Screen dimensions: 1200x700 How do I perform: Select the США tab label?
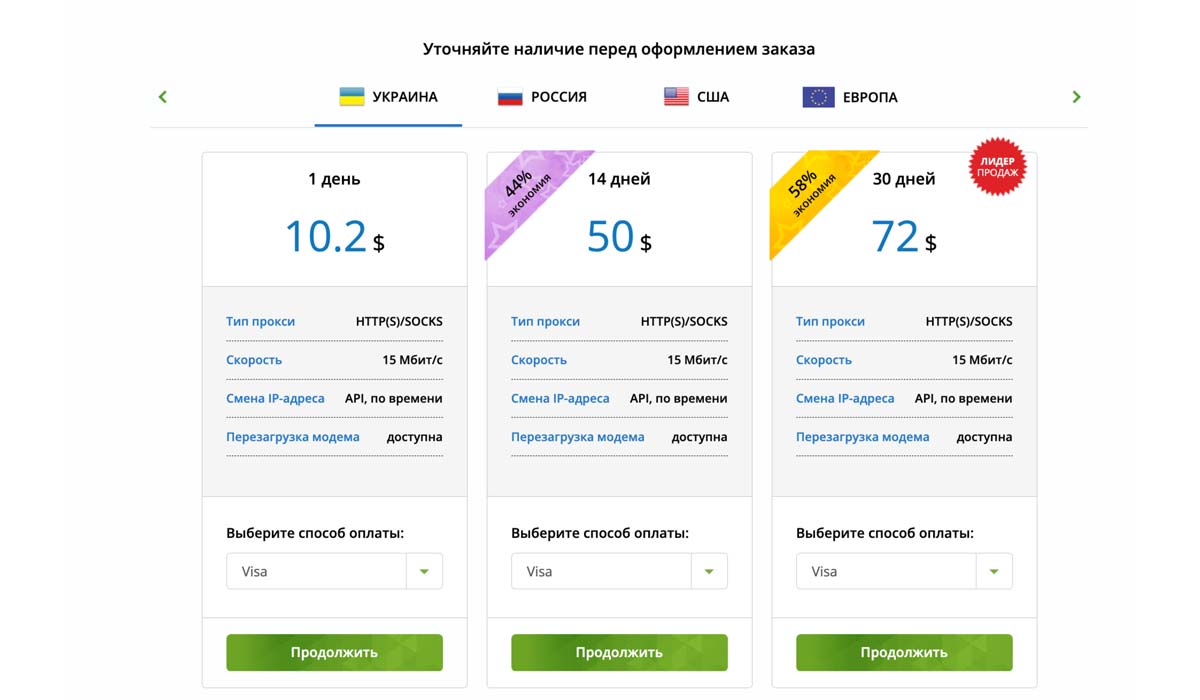click(713, 97)
